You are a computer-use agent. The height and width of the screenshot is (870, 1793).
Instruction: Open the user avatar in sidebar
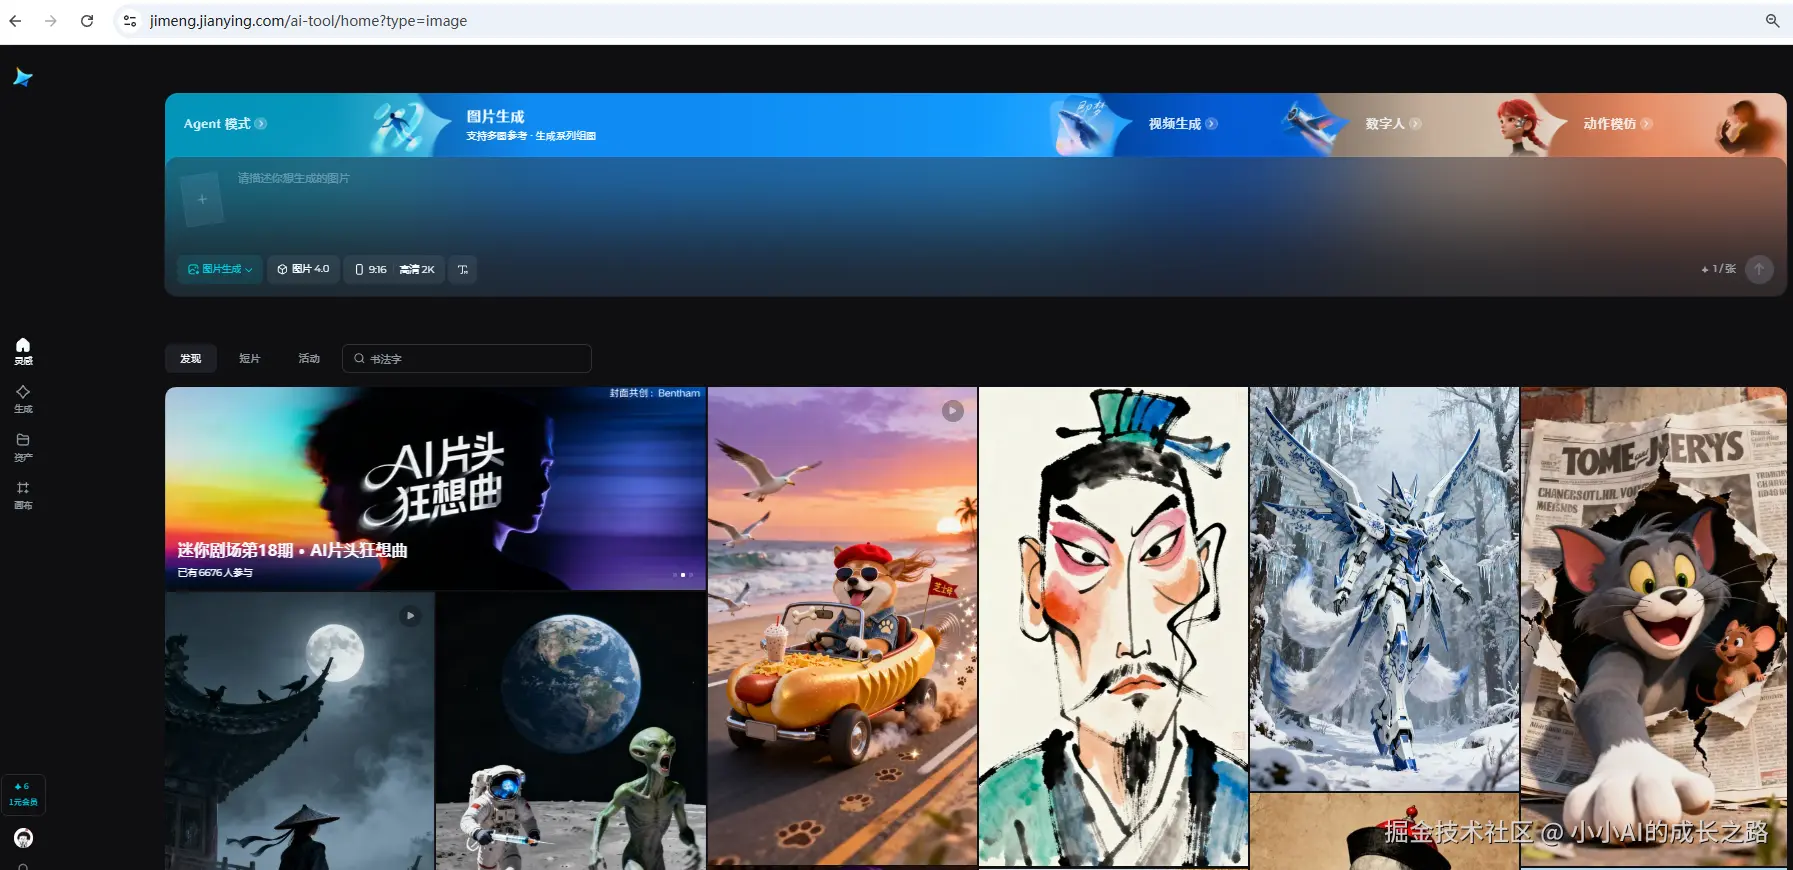click(x=23, y=838)
